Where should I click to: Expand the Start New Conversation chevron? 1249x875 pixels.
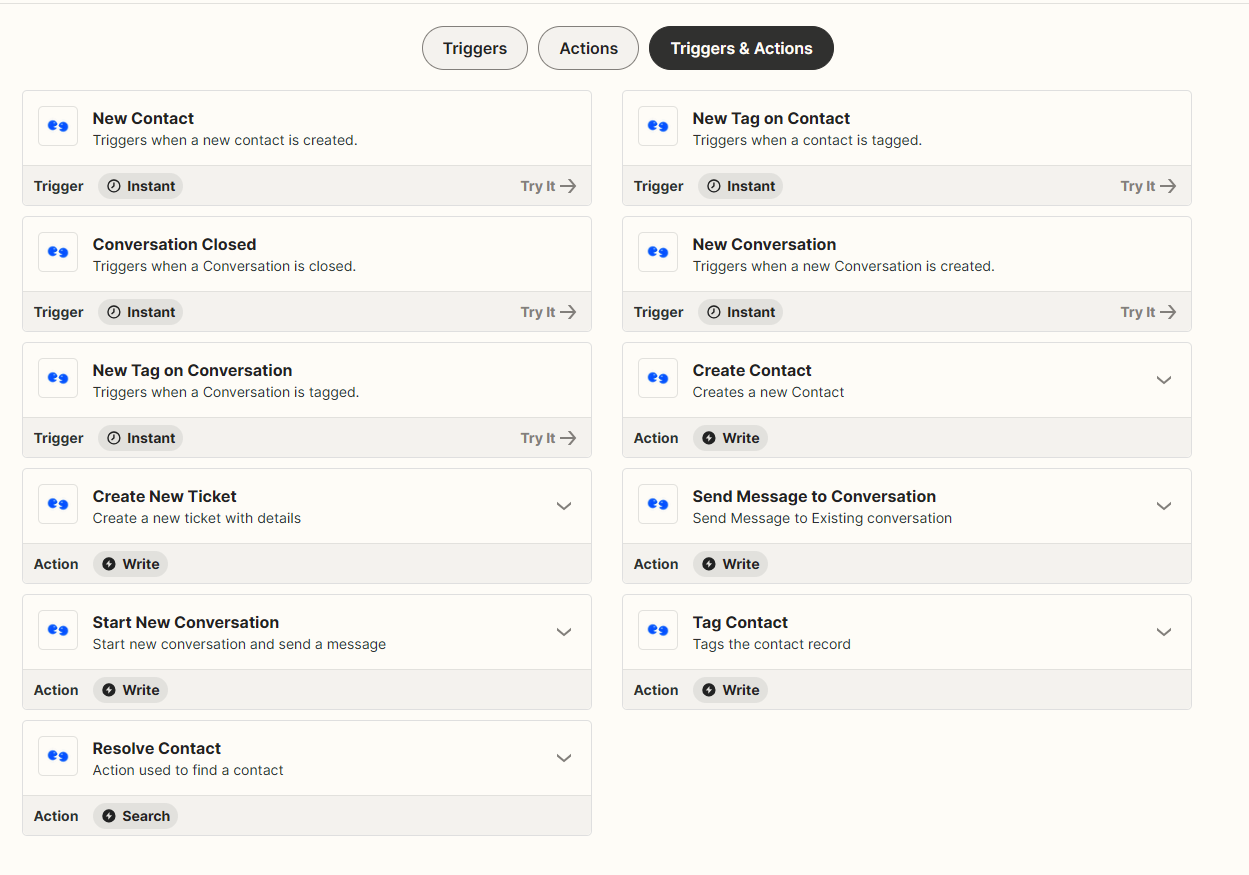tap(563, 632)
